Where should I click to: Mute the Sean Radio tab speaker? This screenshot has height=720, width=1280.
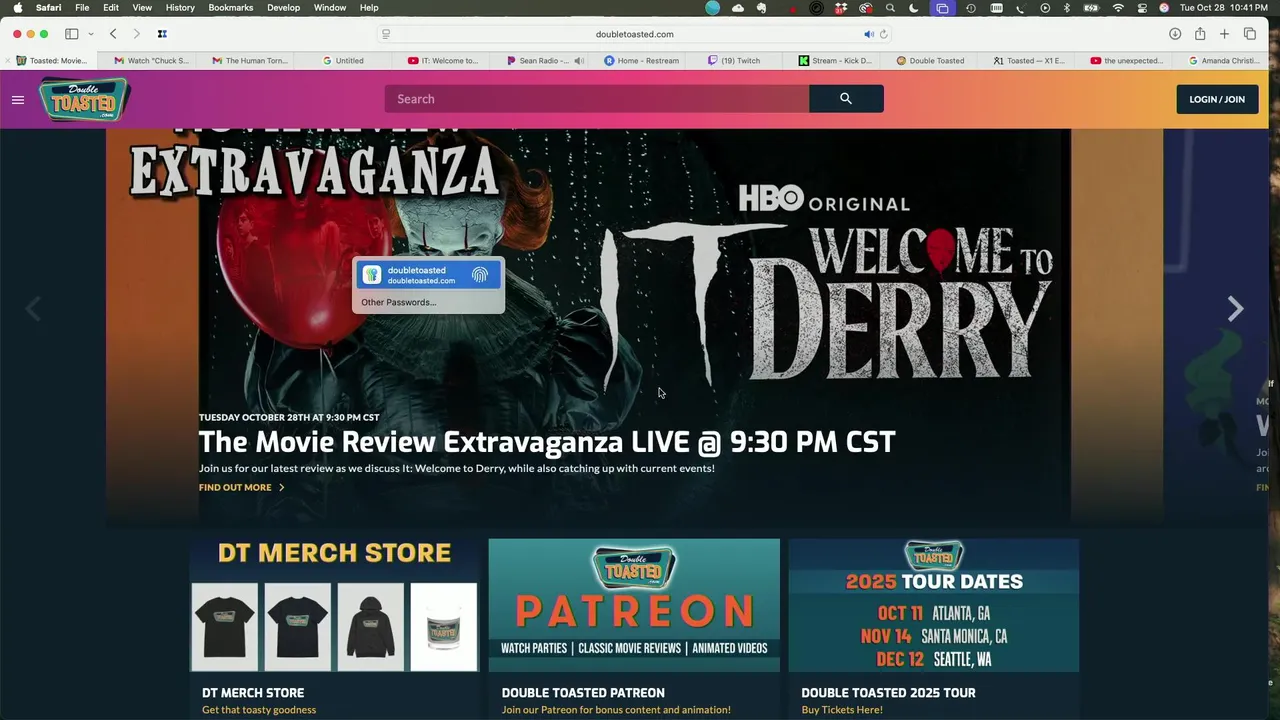(579, 61)
